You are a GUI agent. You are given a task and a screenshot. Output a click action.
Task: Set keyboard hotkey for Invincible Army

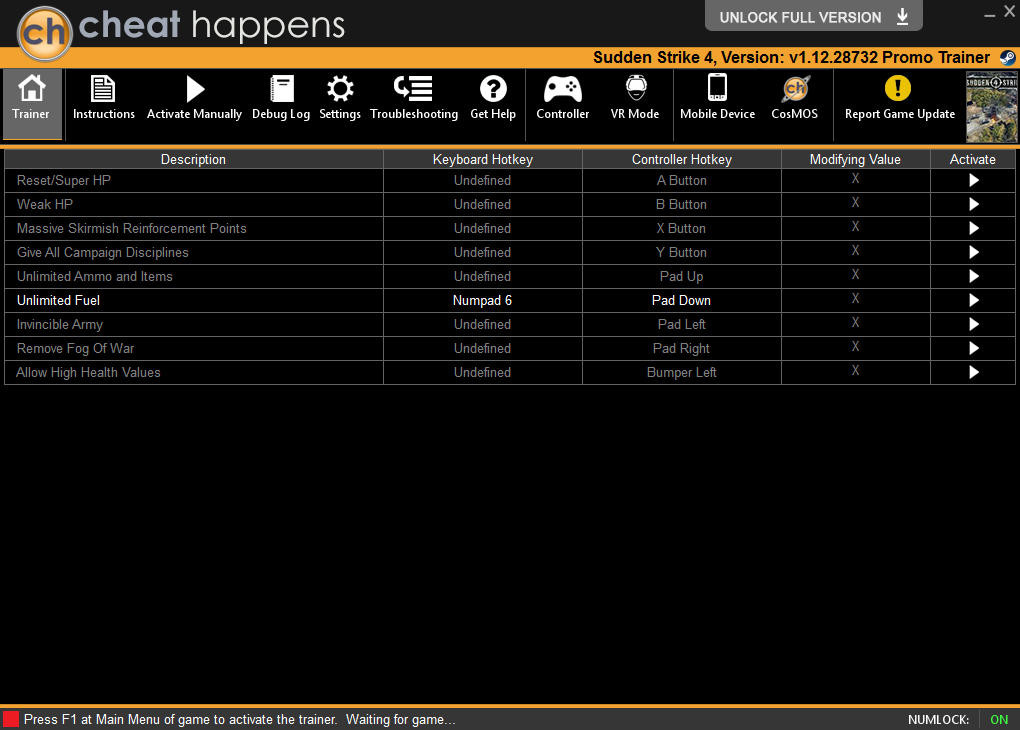(483, 325)
